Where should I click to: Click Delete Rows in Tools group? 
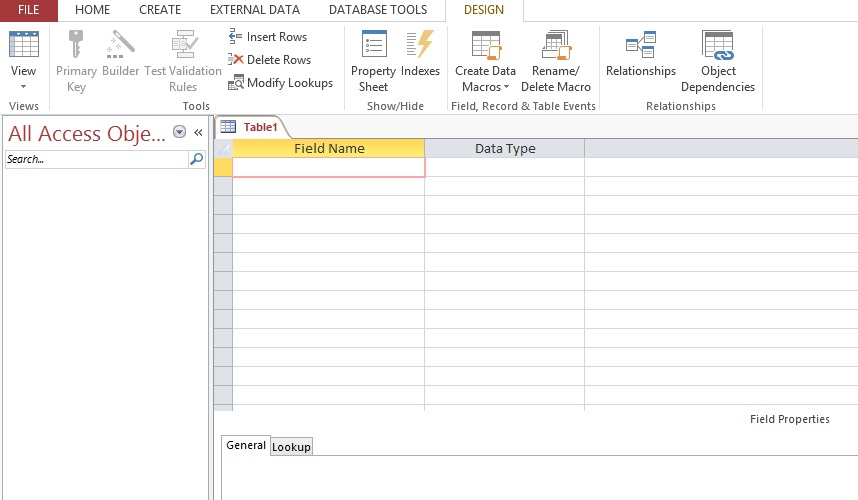click(269, 60)
